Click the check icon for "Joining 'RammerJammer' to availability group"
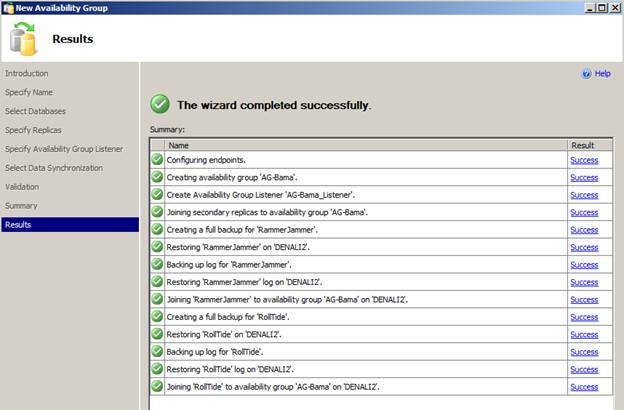 point(157,299)
